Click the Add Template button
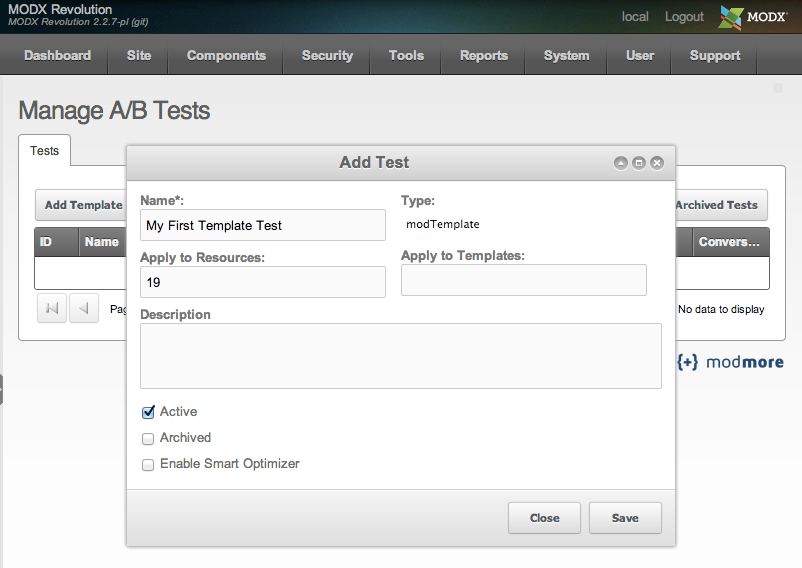 [81, 205]
